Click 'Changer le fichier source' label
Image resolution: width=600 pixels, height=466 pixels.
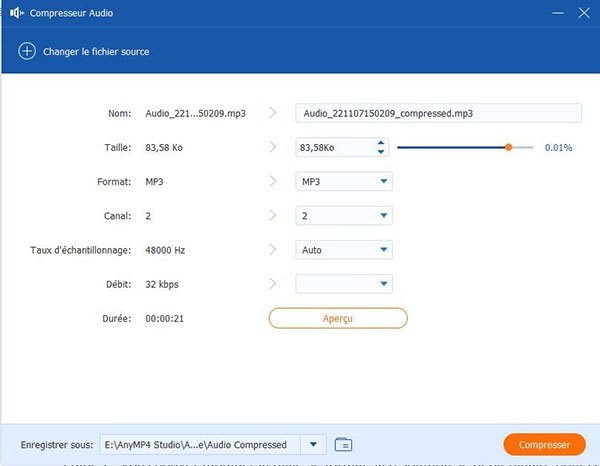(96, 52)
